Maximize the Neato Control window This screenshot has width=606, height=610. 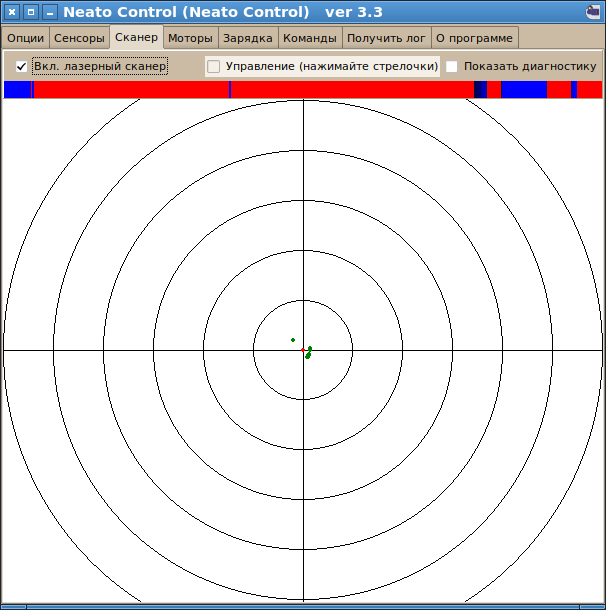tap(30, 12)
